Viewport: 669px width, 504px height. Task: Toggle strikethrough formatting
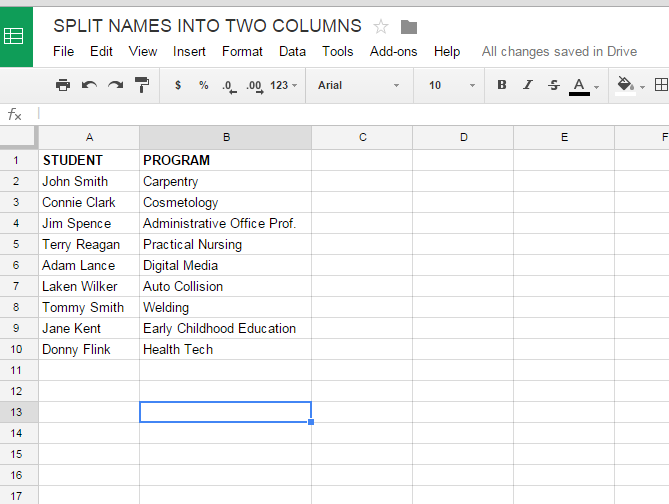[554, 85]
